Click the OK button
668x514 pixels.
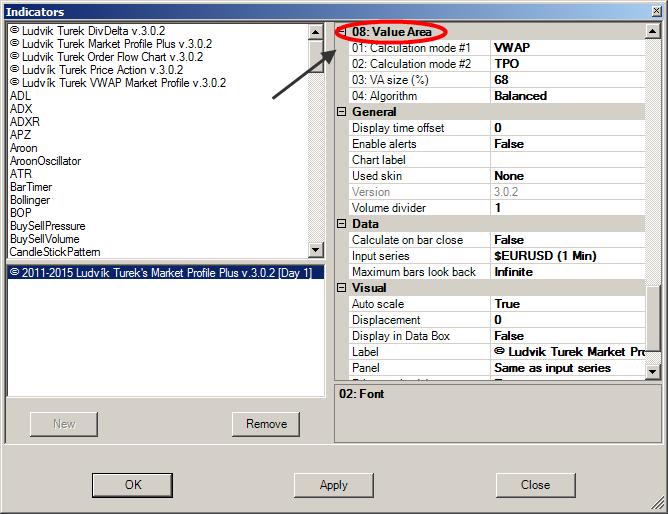(x=132, y=485)
